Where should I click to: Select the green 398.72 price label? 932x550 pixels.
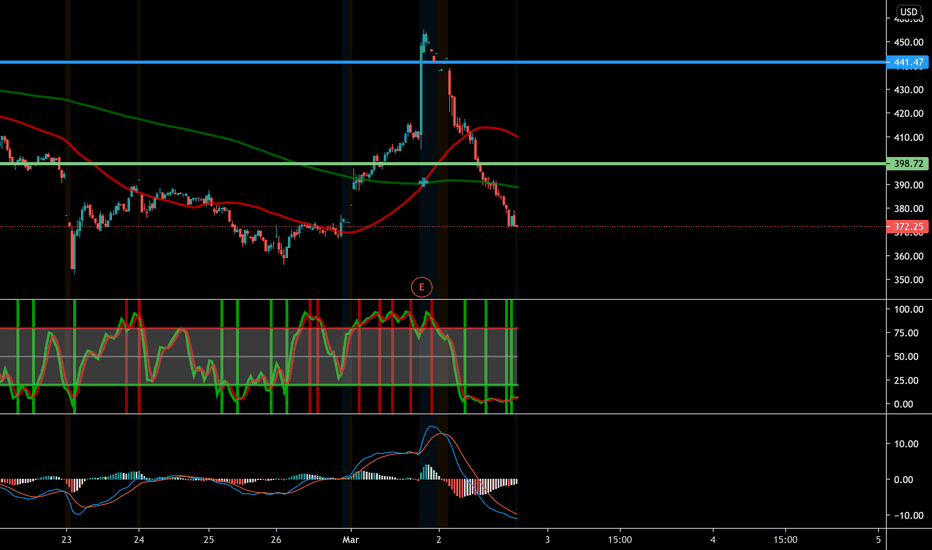point(907,163)
